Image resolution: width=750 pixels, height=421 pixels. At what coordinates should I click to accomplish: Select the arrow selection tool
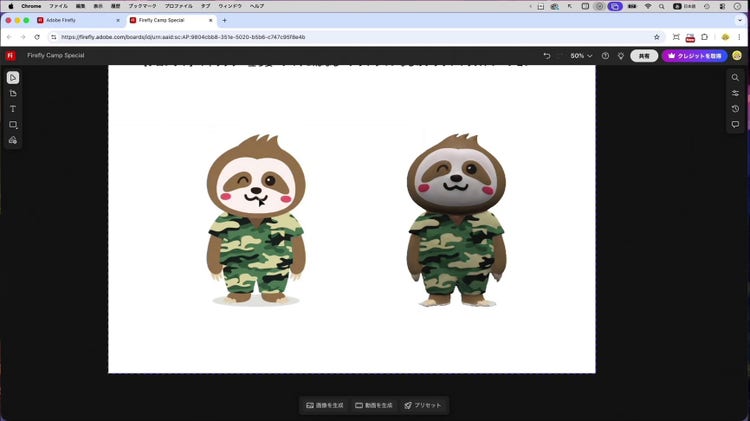[13, 78]
